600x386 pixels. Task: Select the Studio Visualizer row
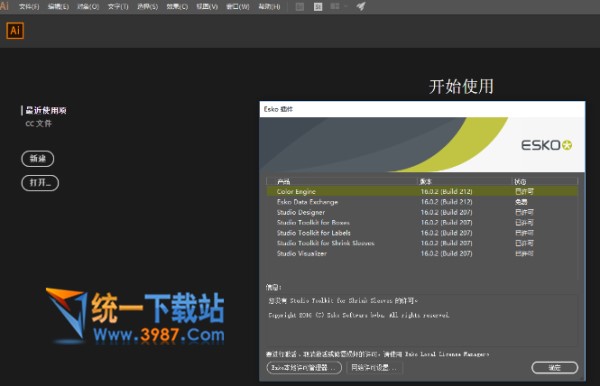[x=422, y=253]
